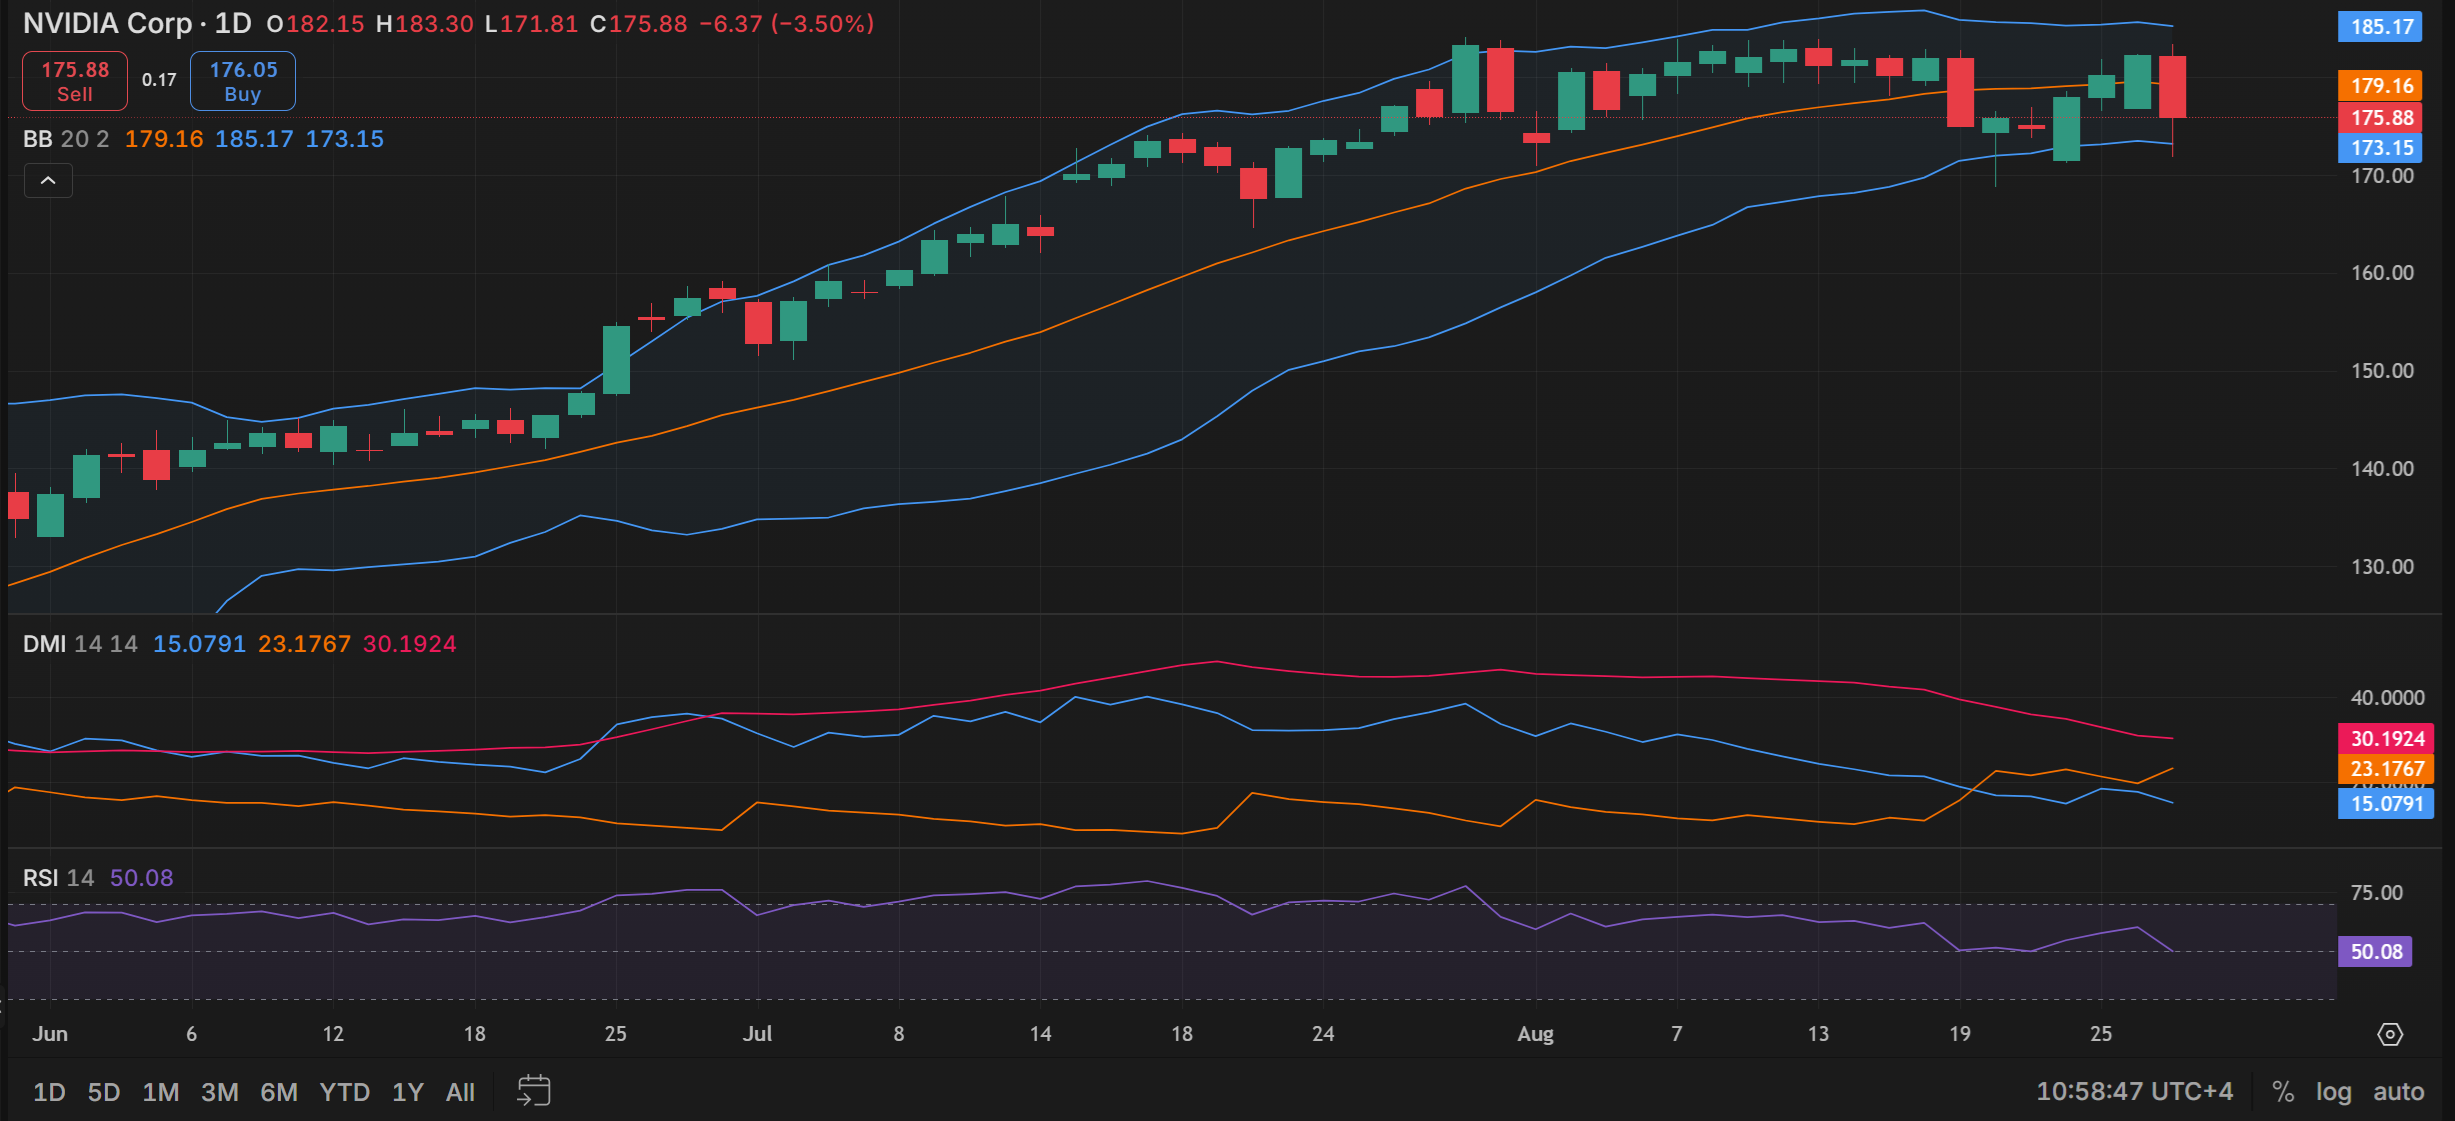This screenshot has width=2455, height=1121.
Task: Toggle log scale mode
Action: (2334, 1092)
